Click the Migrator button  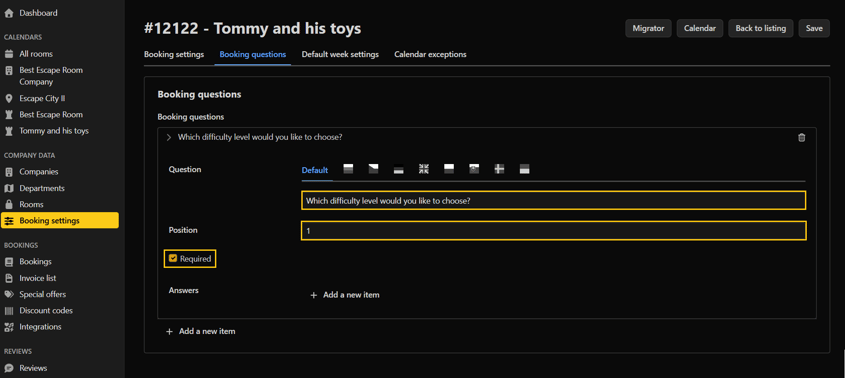click(648, 29)
